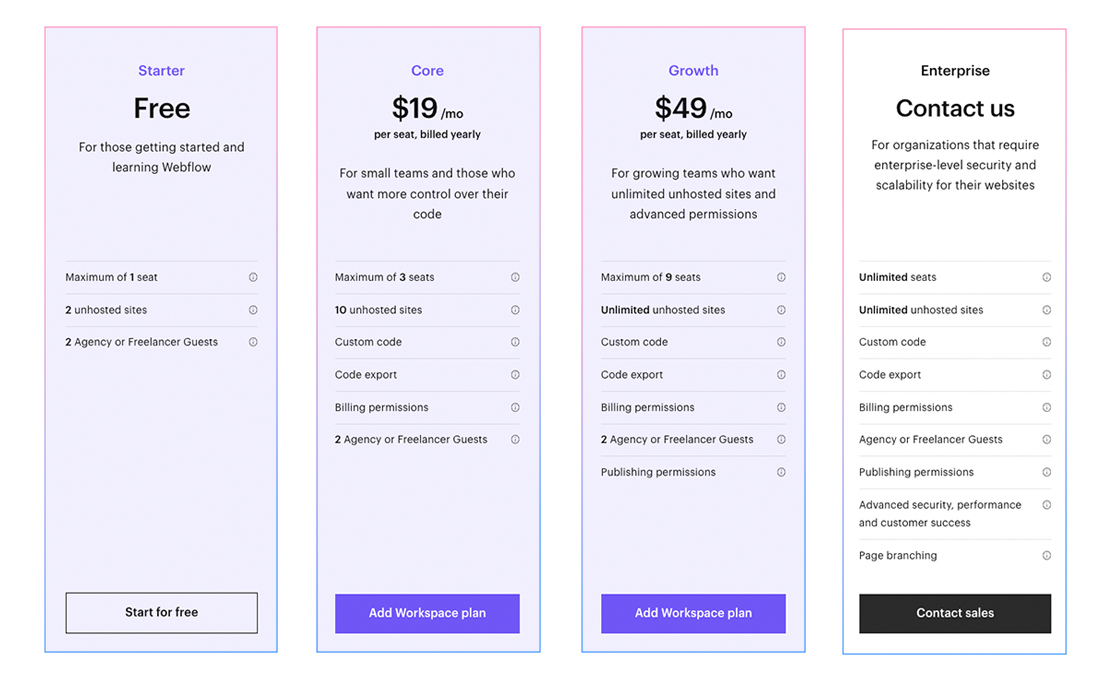1100x680 pixels.
Task: Show info for Starter 2 unhosted sites
Action: (x=253, y=310)
